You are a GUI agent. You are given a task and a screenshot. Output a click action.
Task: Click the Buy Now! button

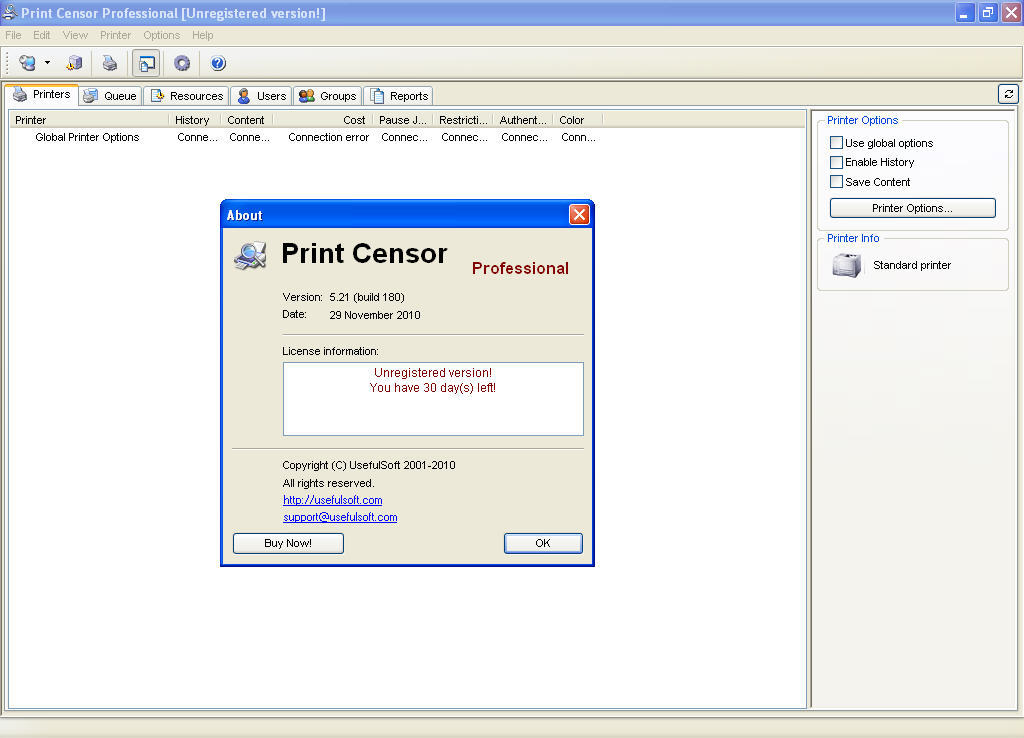point(288,543)
